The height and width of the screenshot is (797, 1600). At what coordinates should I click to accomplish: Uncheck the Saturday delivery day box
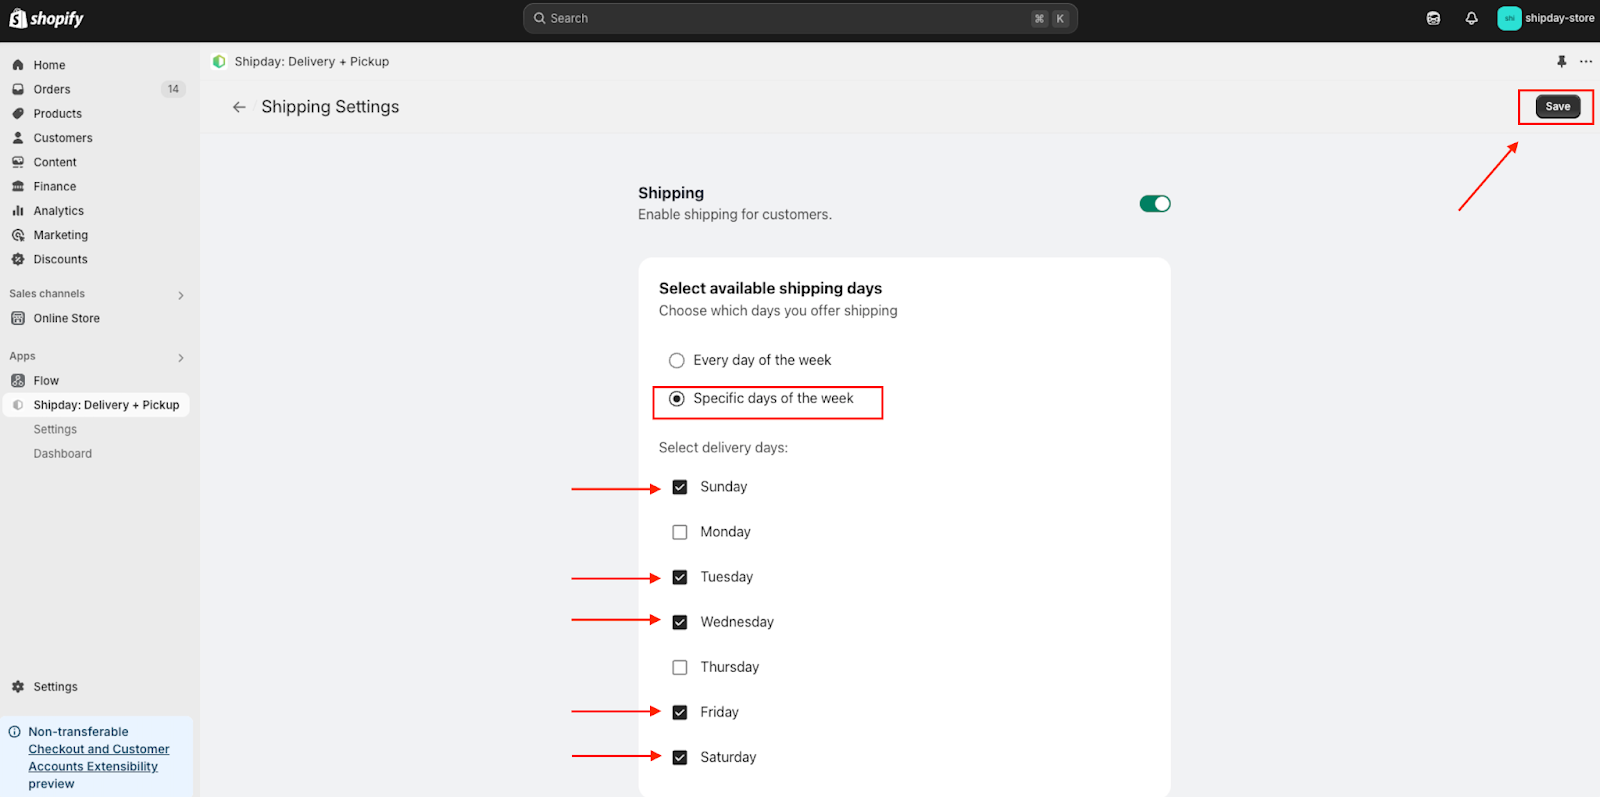point(680,757)
